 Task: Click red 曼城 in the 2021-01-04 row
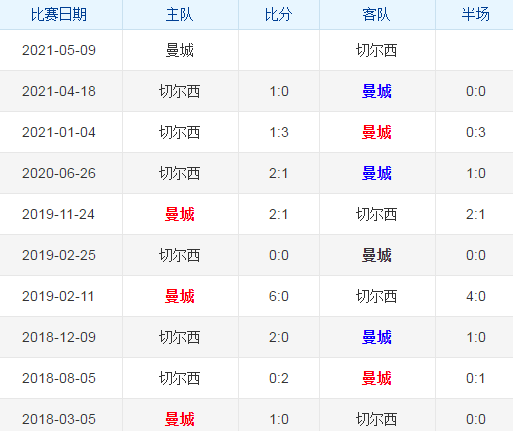[377, 132]
